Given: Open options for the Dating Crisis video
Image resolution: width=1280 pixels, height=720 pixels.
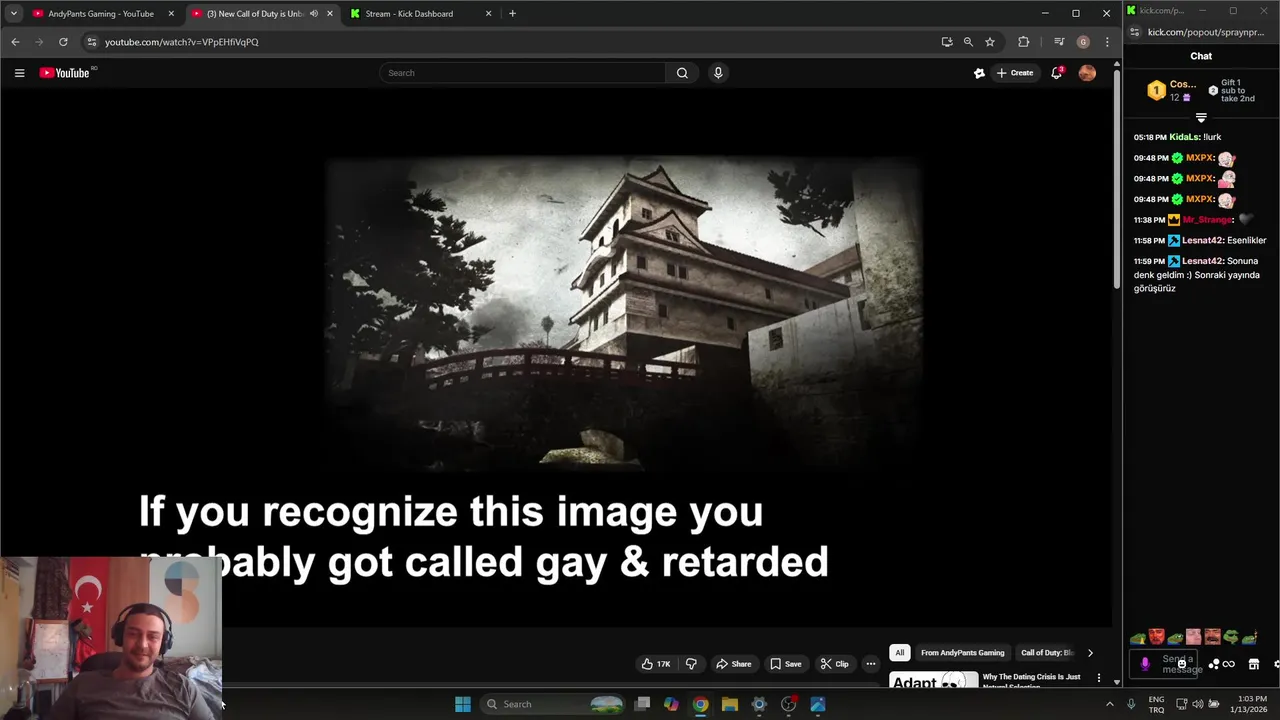Looking at the screenshot, I should point(1099,678).
